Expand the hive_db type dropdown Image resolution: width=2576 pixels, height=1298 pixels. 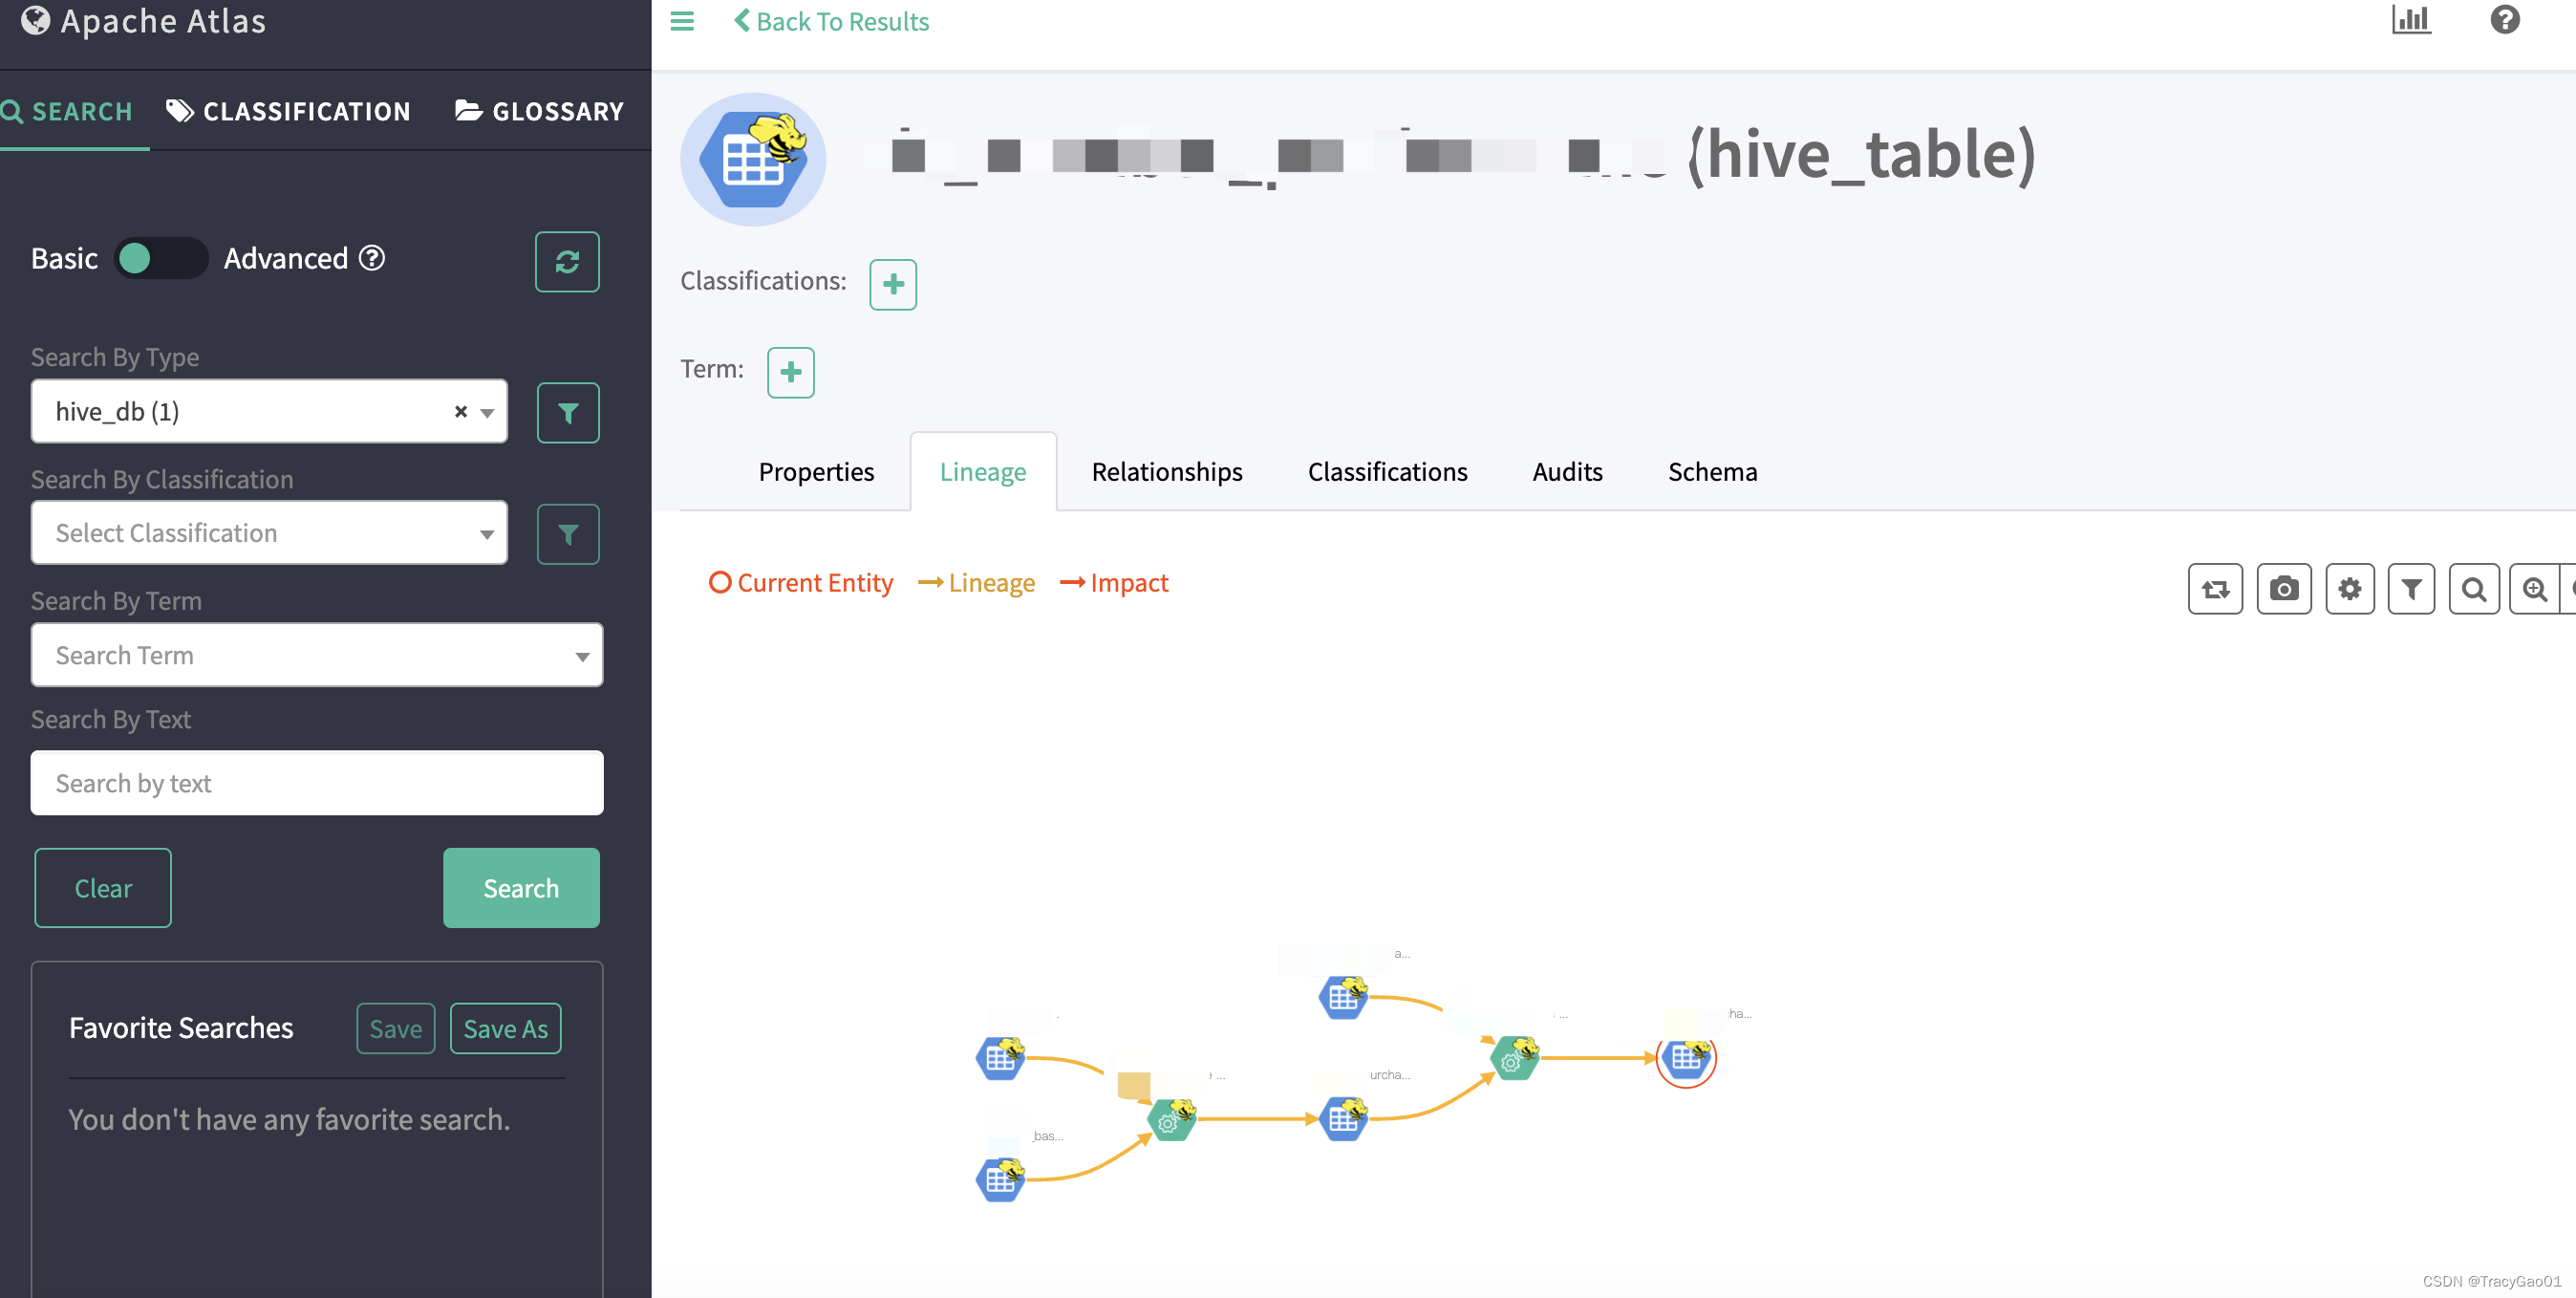click(x=487, y=412)
